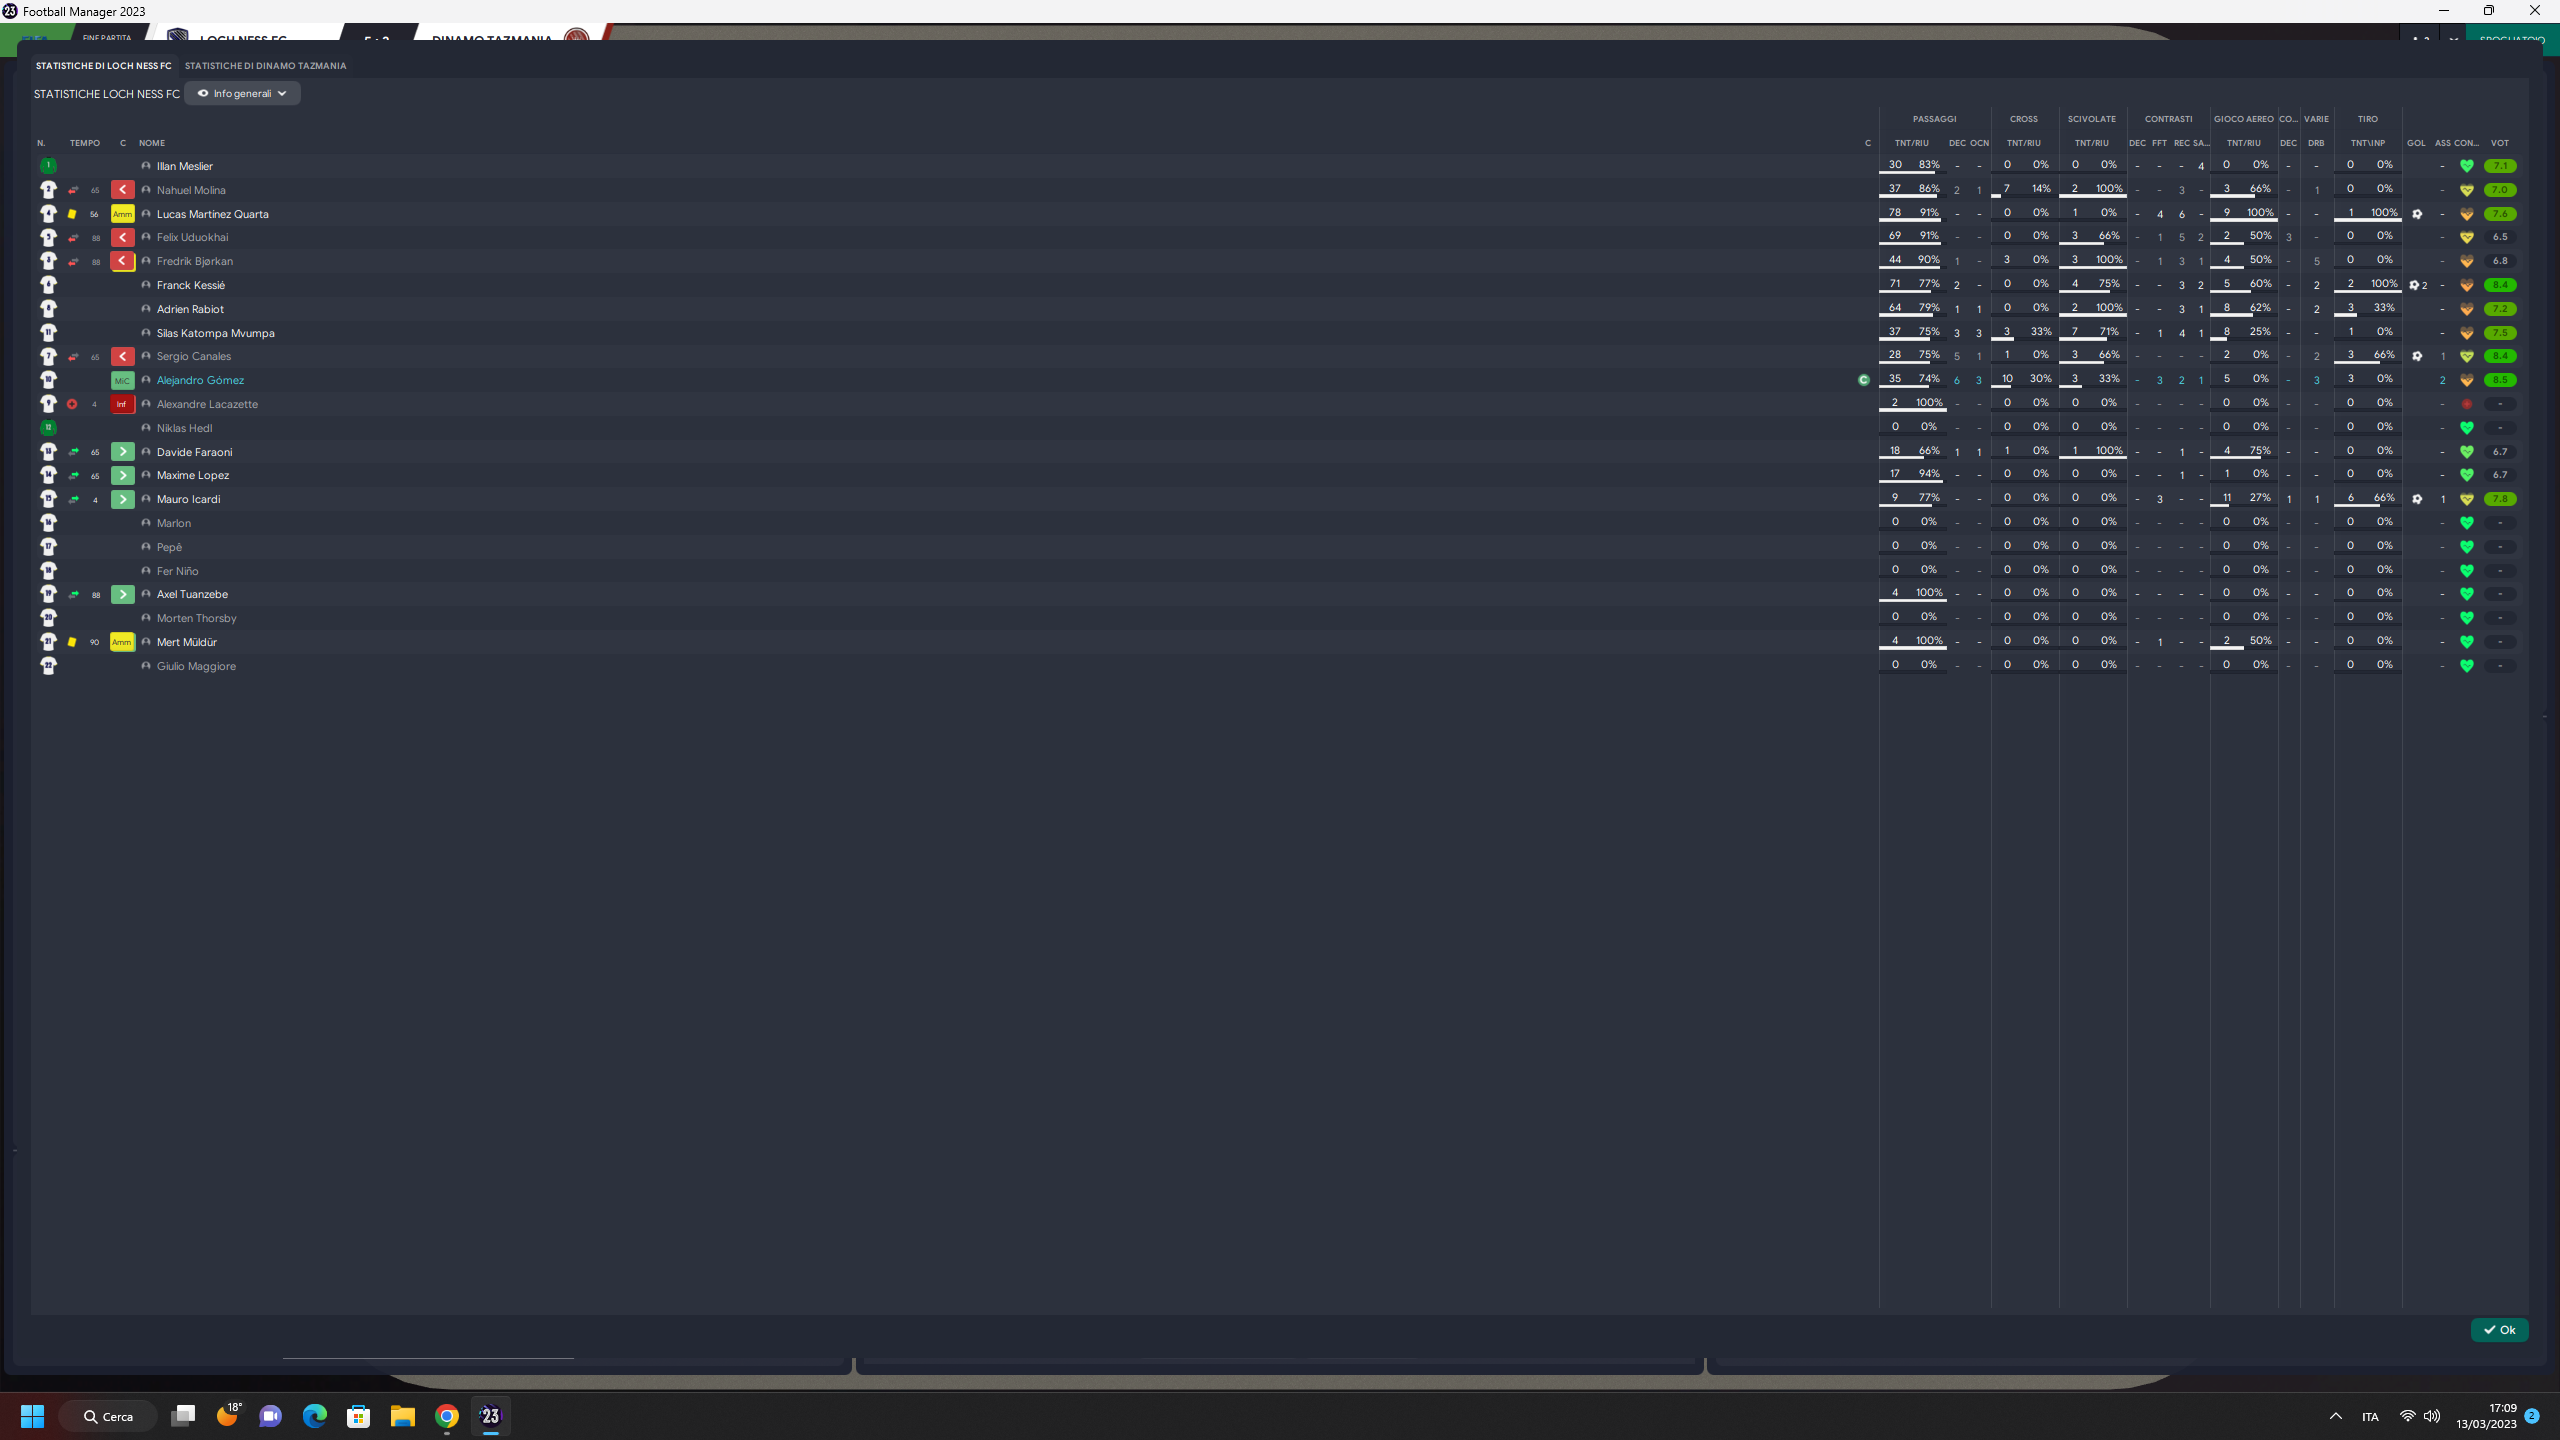Open Franck Kessié's player profile link
This screenshot has height=1440, width=2560.
point(191,285)
